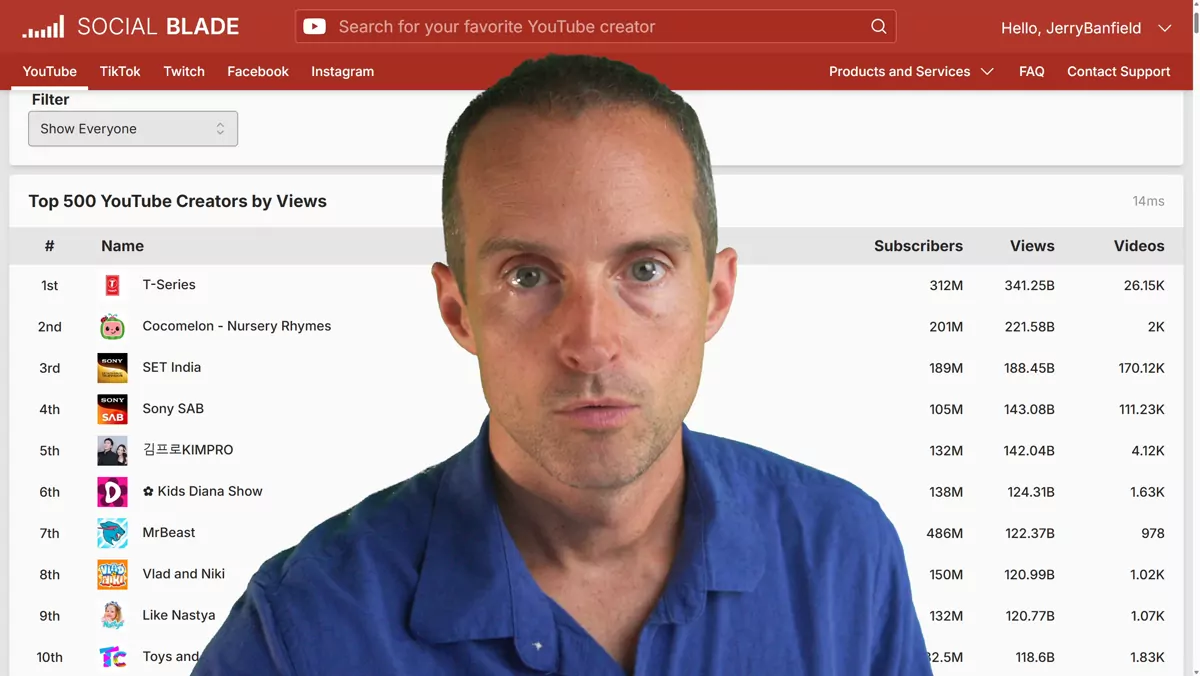The height and width of the screenshot is (676, 1200).
Task: Open Products and Services dropdown
Action: click(911, 71)
